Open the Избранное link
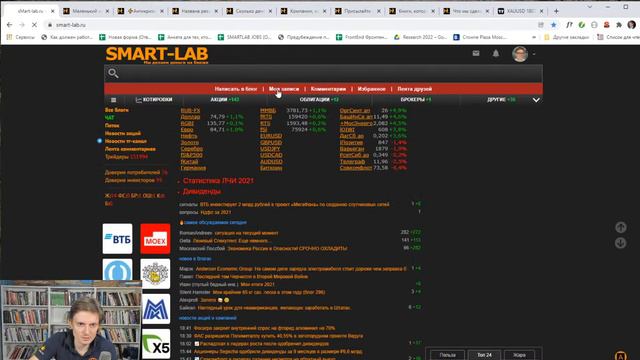Viewport: 640px width, 360px height. (x=371, y=89)
